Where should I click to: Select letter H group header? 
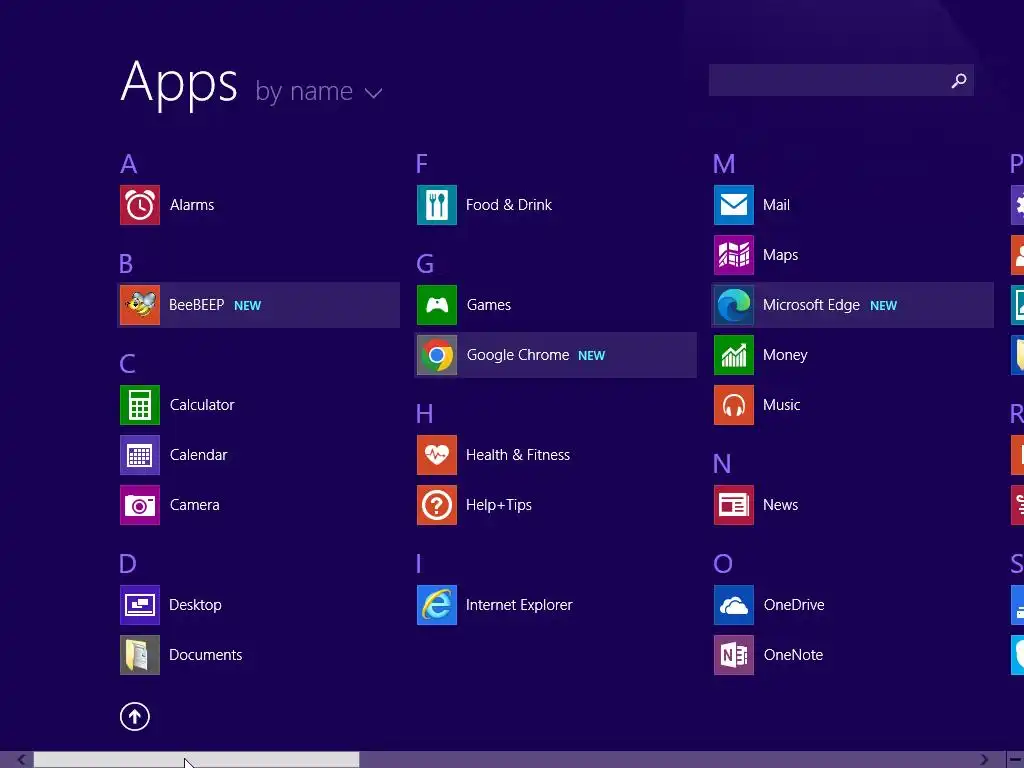[x=424, y=414]
